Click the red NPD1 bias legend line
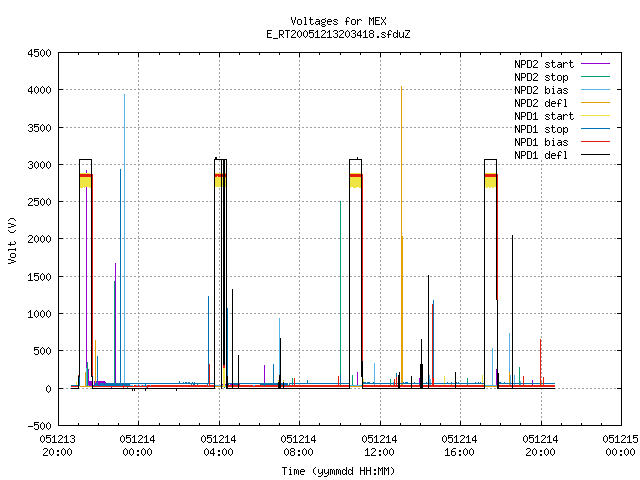640x480 pixels. pyautogui.click(x=596, y=142)
